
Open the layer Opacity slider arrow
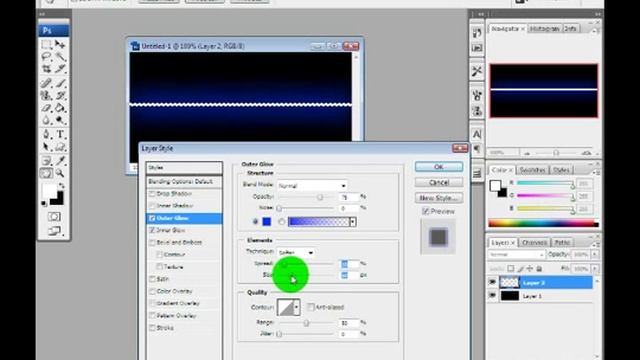tap(595, 255)
